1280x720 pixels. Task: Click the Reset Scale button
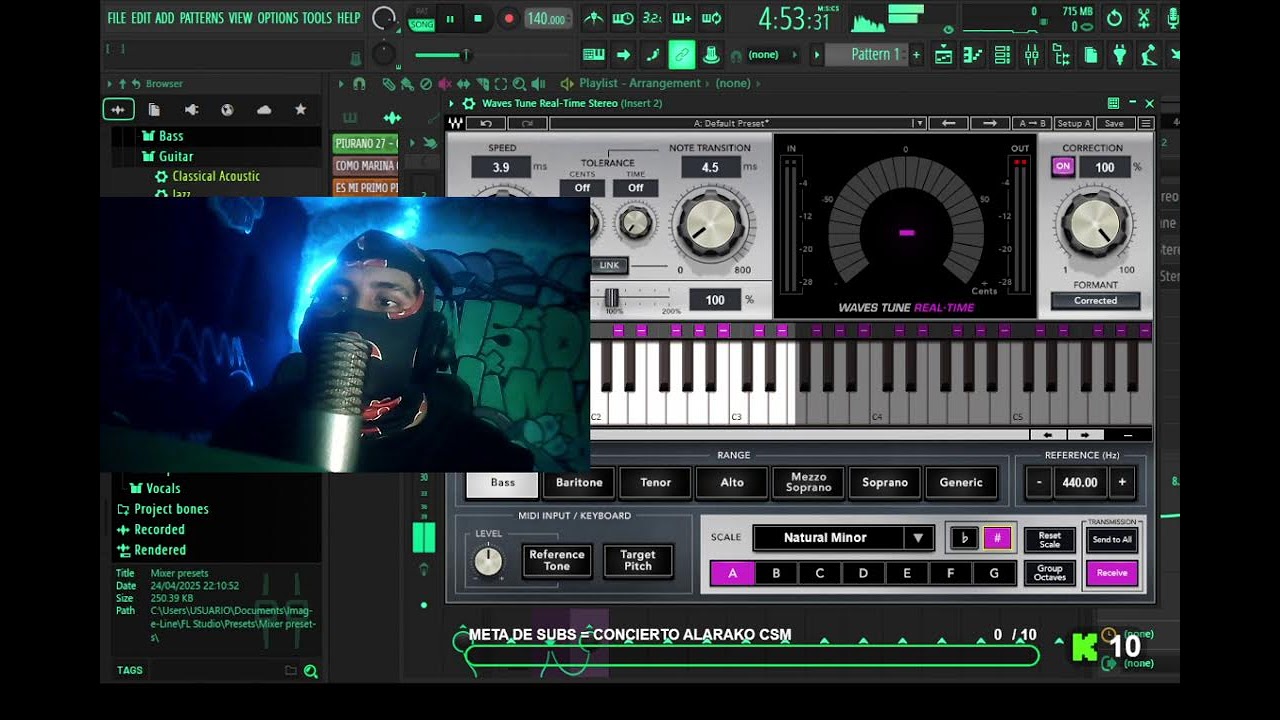(1050, 540)
